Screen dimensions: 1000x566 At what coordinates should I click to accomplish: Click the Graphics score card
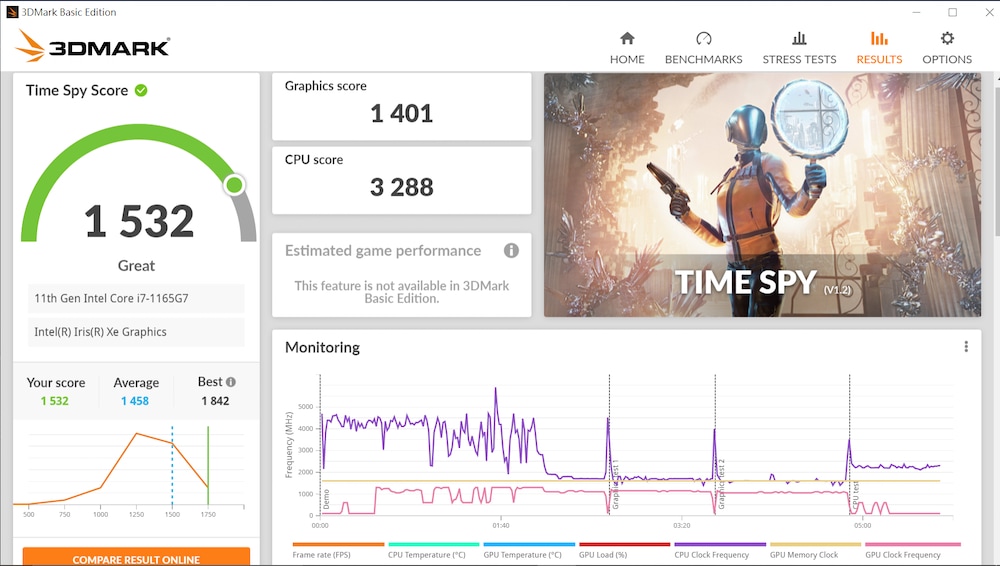tap(401, 106)
